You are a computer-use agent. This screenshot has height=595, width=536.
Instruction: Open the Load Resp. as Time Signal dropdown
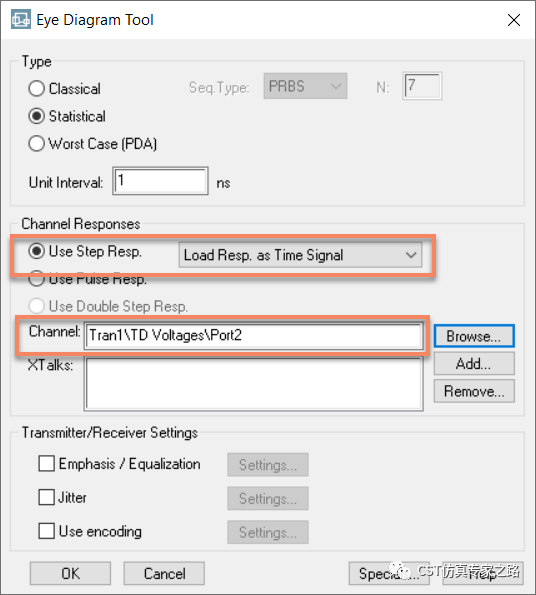[x=300, y=255]
